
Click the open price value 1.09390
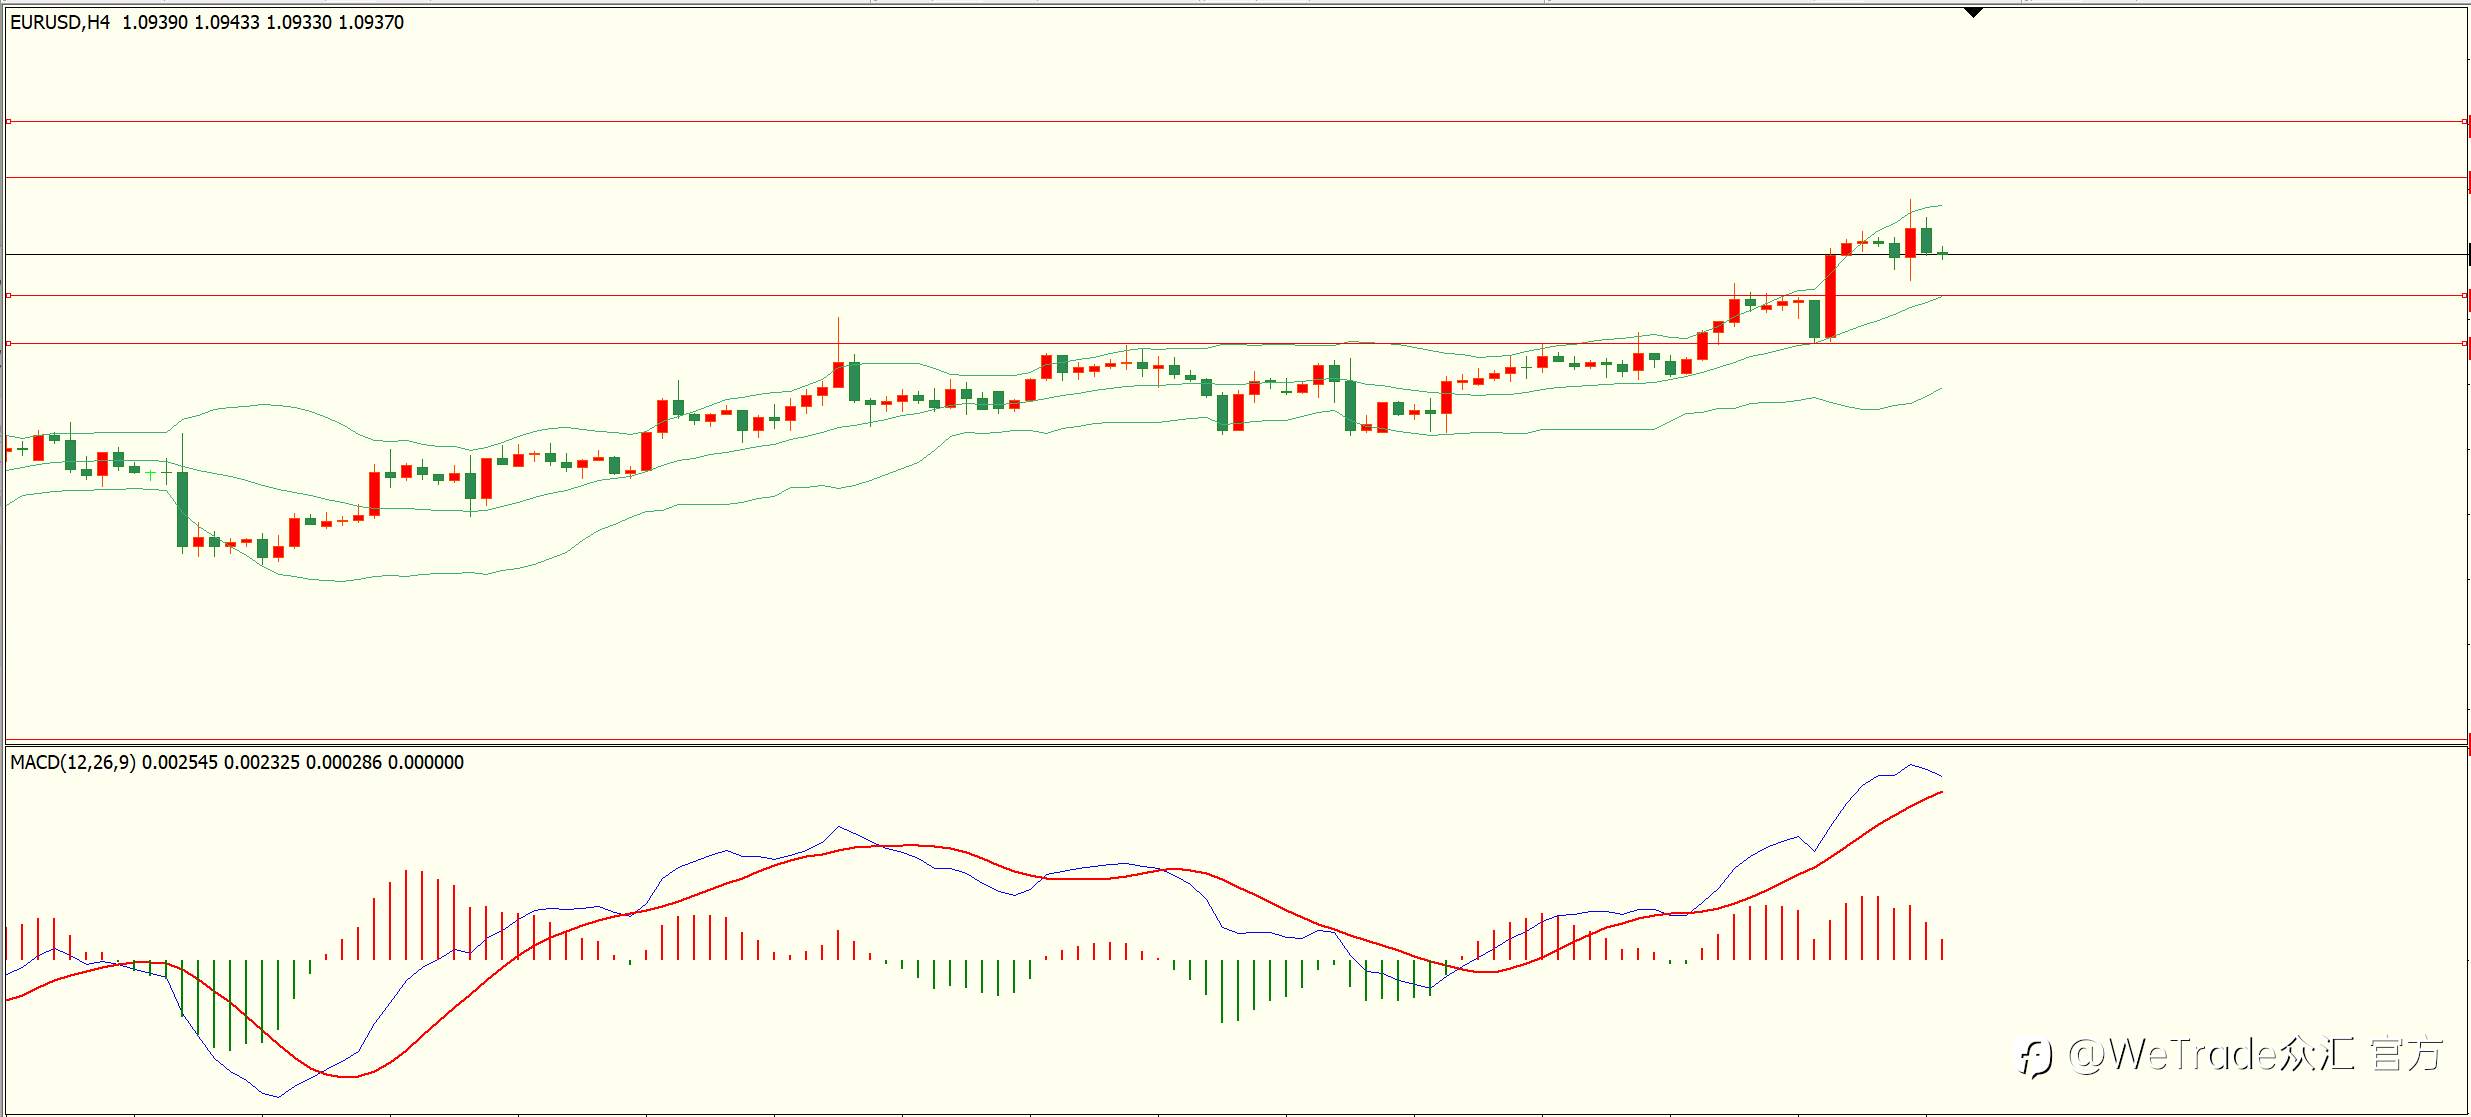point(155,22)
